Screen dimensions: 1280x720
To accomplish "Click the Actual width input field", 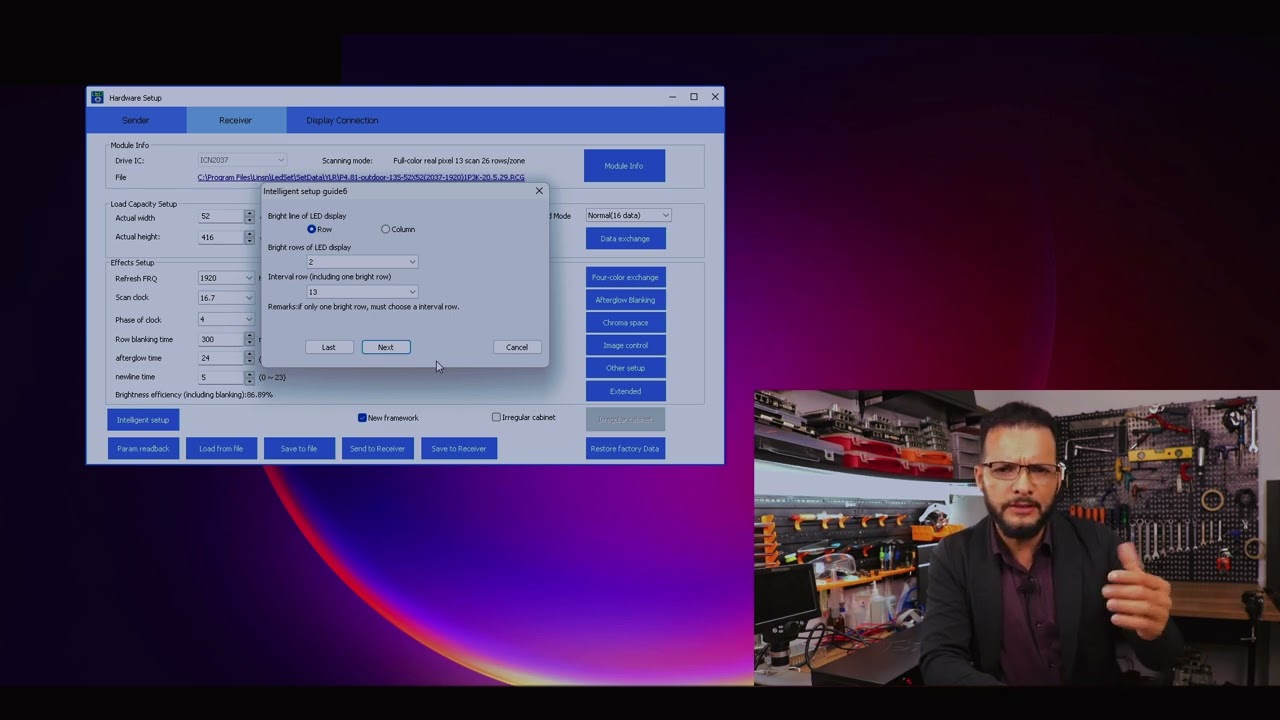I will (x=220, y=216).
